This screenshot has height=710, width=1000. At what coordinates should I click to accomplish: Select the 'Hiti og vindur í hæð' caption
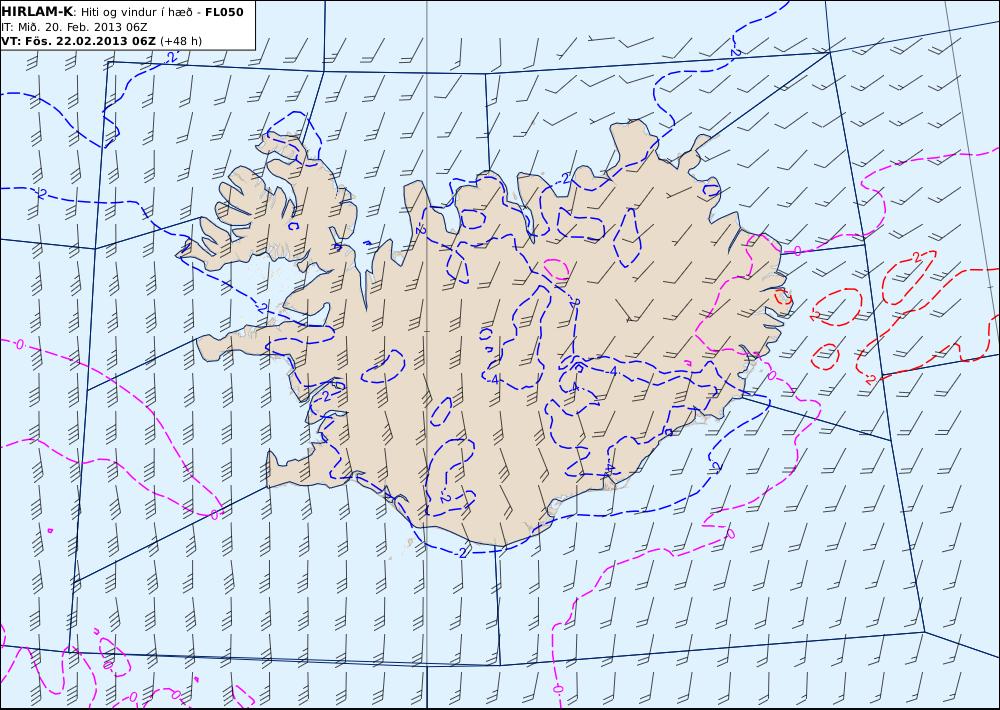[136, 12]
